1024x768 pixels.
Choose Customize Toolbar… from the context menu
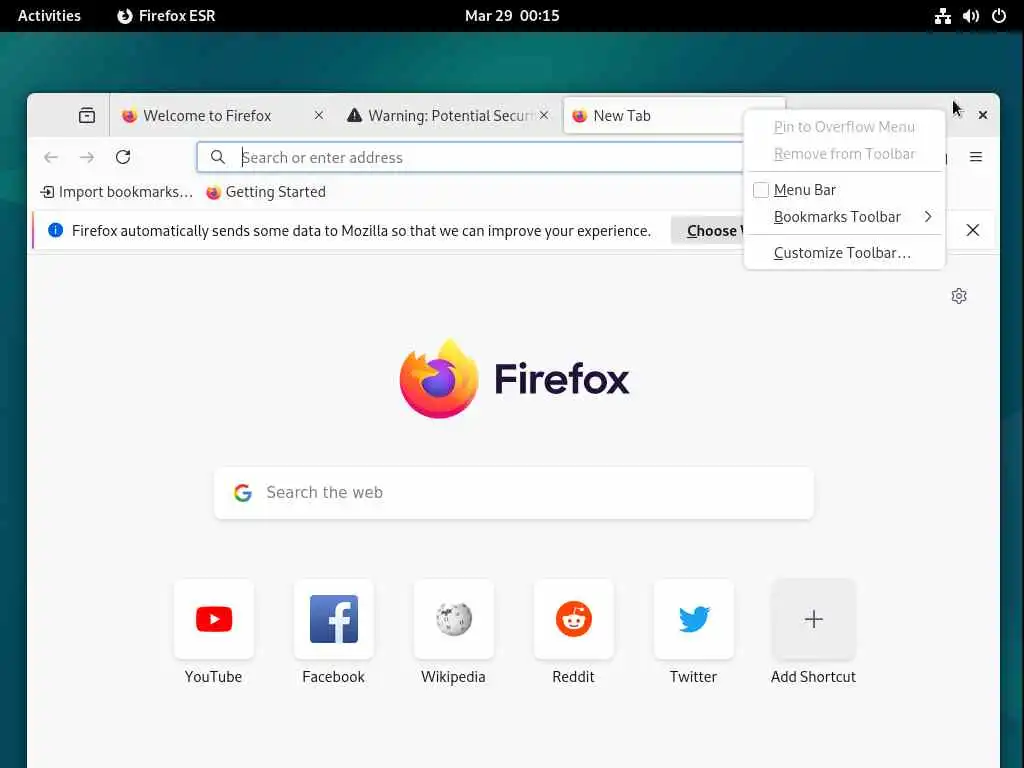(x=844, y=253)
